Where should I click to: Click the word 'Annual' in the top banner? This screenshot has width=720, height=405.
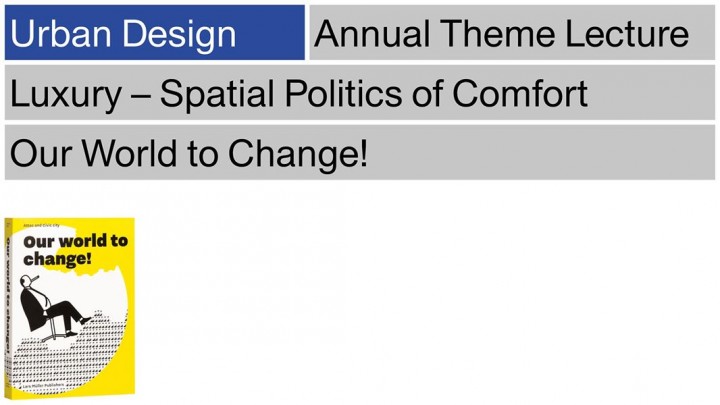[372, 34]
